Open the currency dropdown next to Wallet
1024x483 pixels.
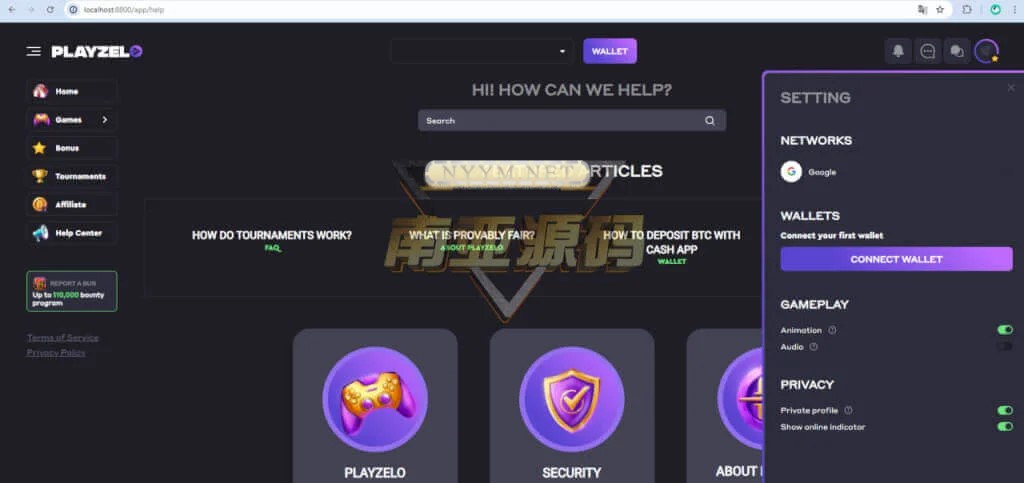point(481,51)
